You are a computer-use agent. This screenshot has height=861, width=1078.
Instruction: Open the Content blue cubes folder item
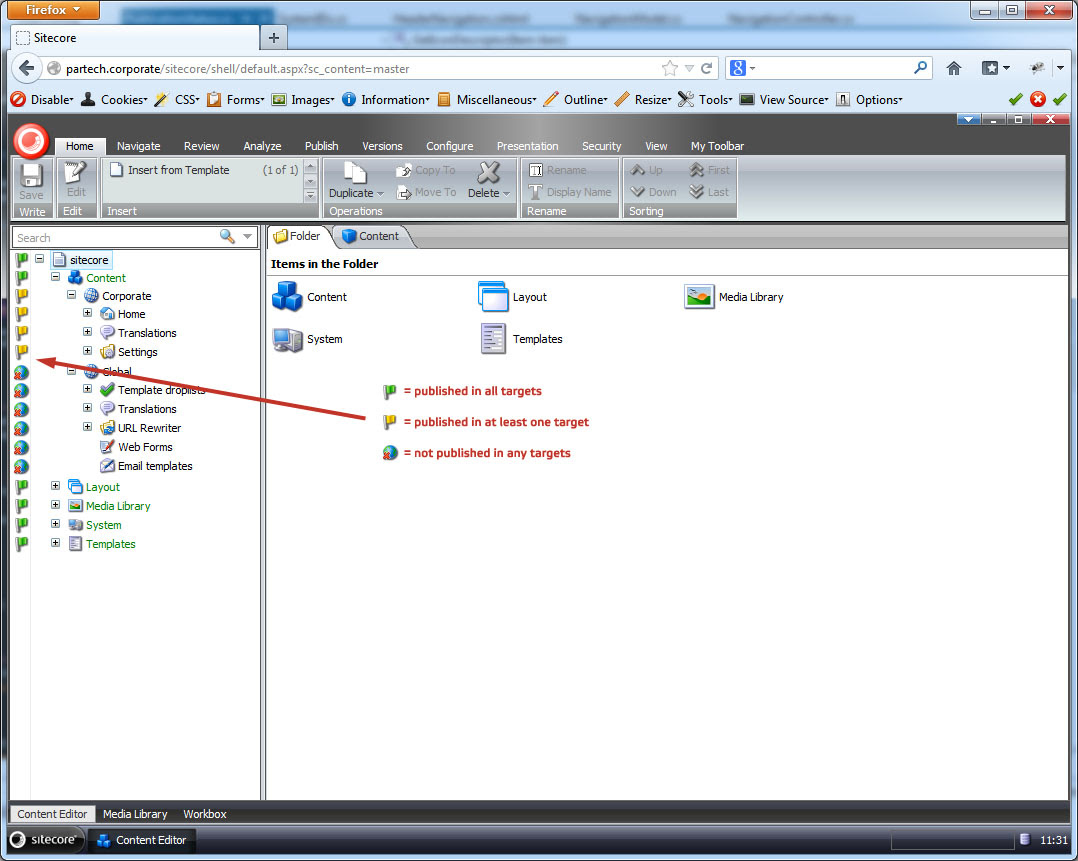click(287, 296)
